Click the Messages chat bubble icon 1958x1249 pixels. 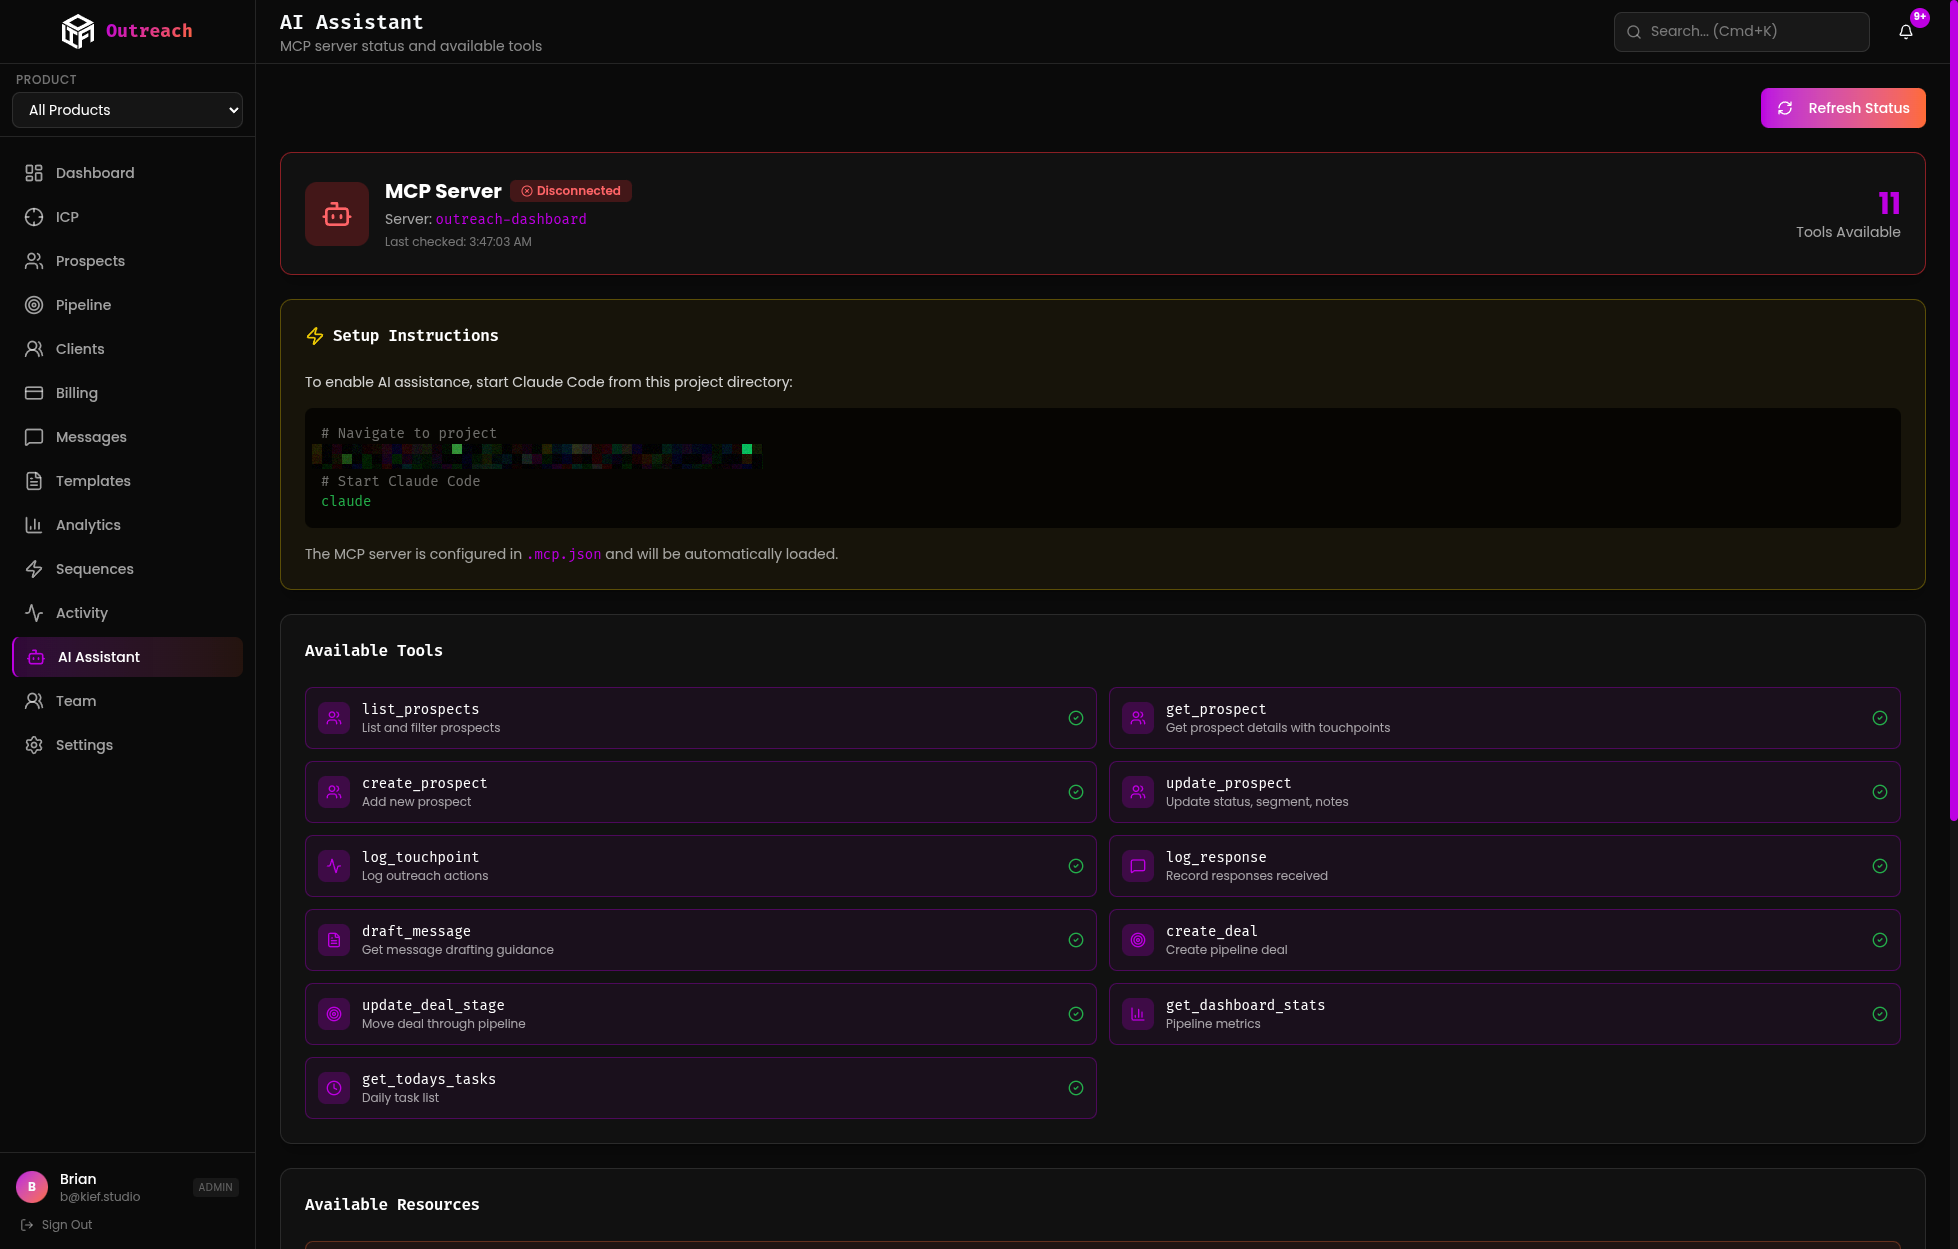click(33, 436)
